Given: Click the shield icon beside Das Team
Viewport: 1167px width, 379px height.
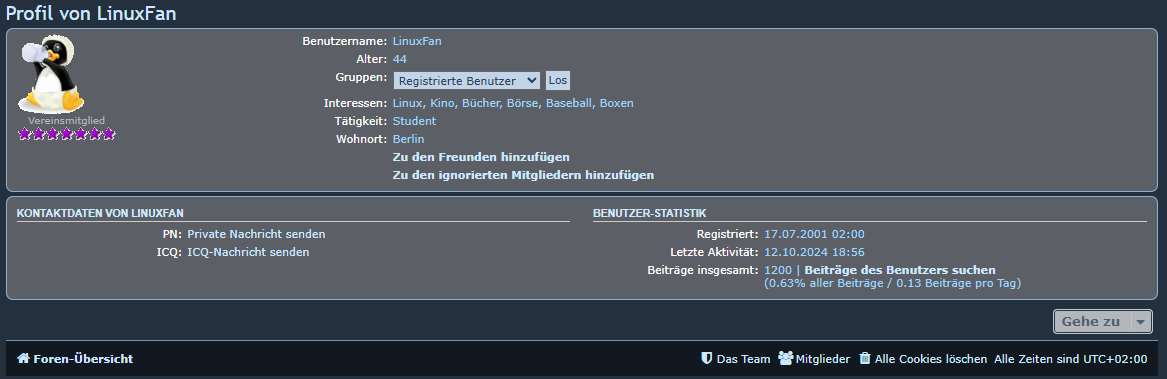Looking at the screenshot, I should tap(707, 358).
